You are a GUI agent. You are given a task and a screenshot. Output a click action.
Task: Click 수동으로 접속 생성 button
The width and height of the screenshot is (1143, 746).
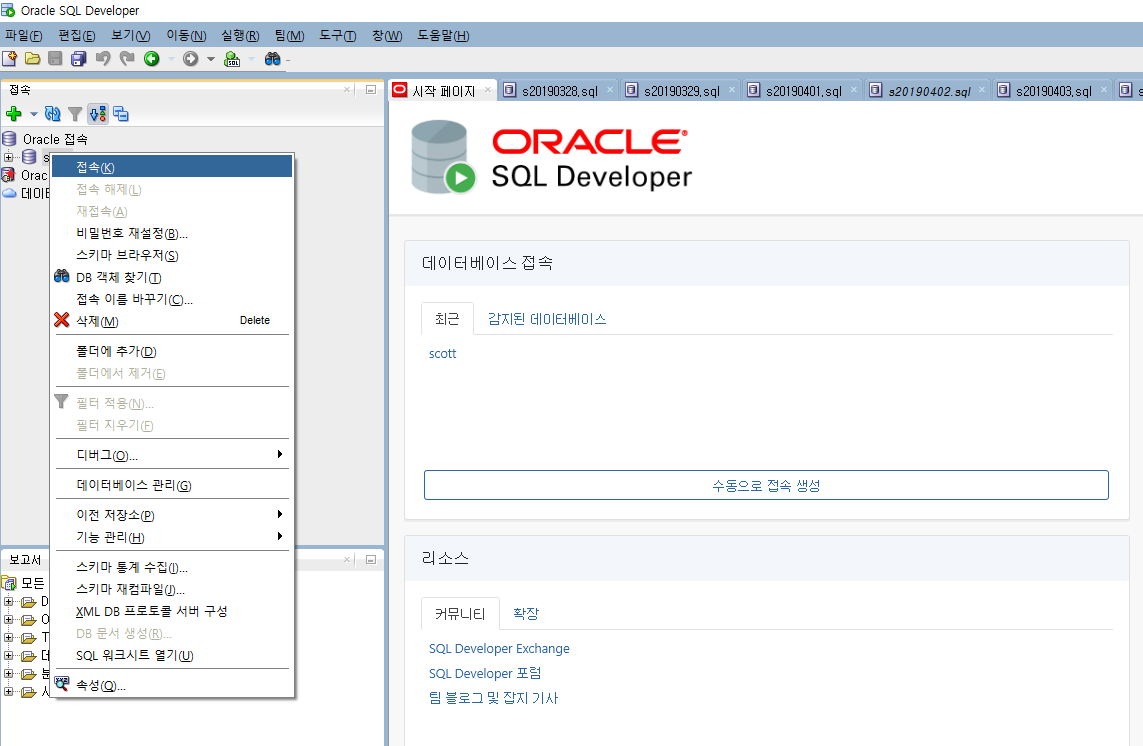tap(766, 485)
